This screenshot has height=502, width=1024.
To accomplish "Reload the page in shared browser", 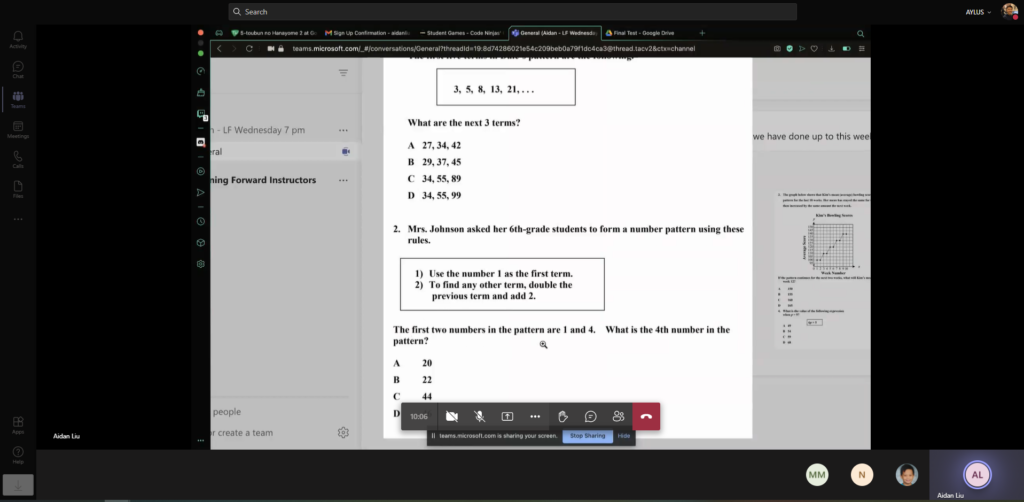I will 249,48.
